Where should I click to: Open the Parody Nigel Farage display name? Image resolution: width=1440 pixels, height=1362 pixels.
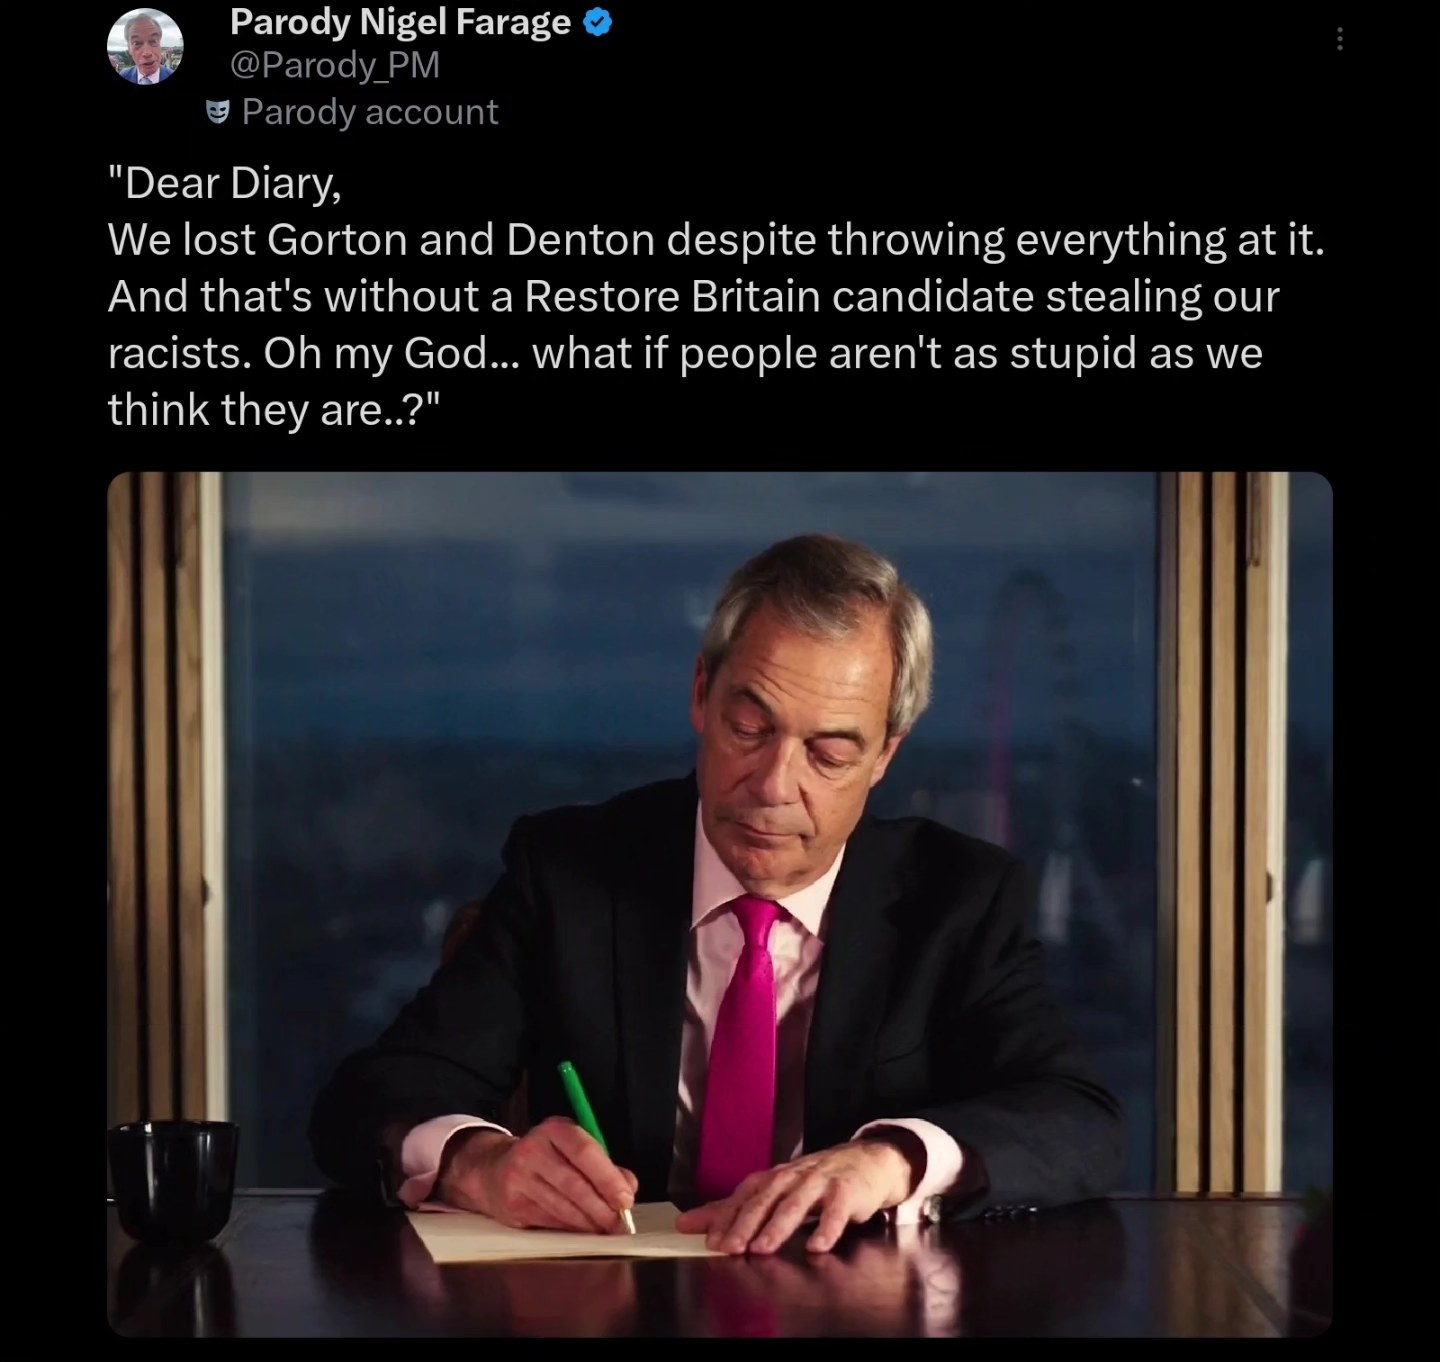coord(400,22)
